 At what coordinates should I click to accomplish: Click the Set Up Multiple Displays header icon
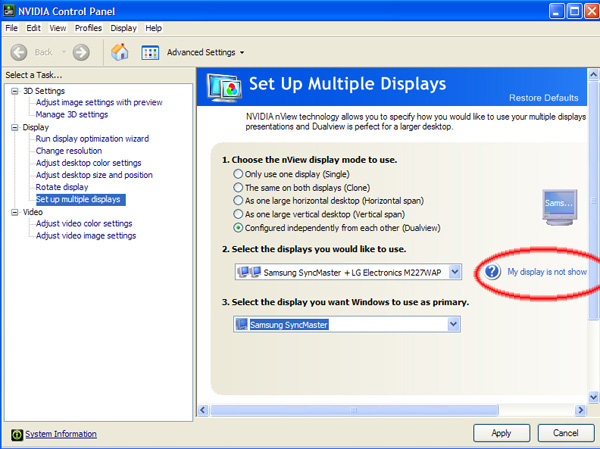pyautogui.click(x=225, y=87)
